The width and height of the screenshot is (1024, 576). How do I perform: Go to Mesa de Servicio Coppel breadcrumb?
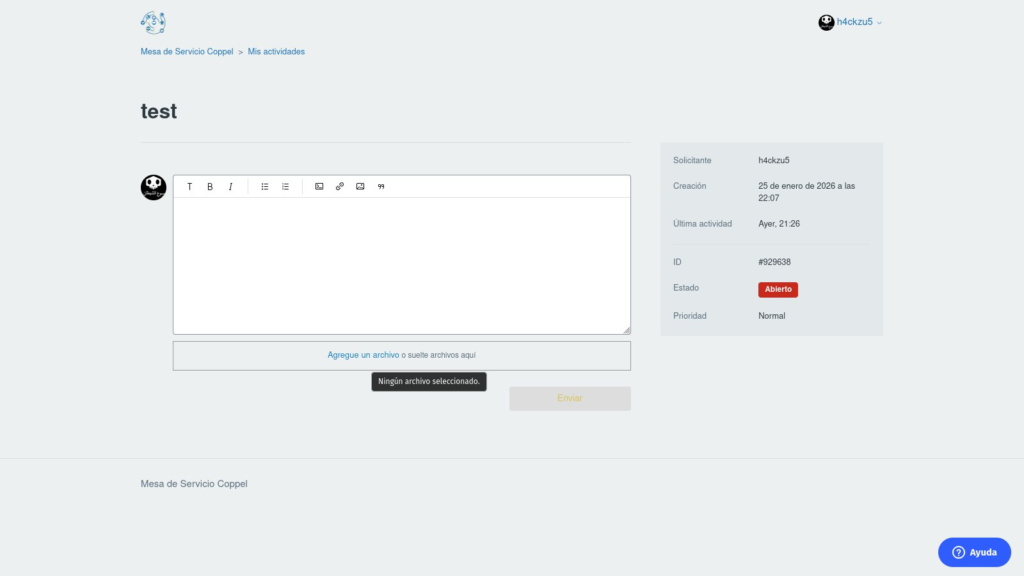[187, 51]
